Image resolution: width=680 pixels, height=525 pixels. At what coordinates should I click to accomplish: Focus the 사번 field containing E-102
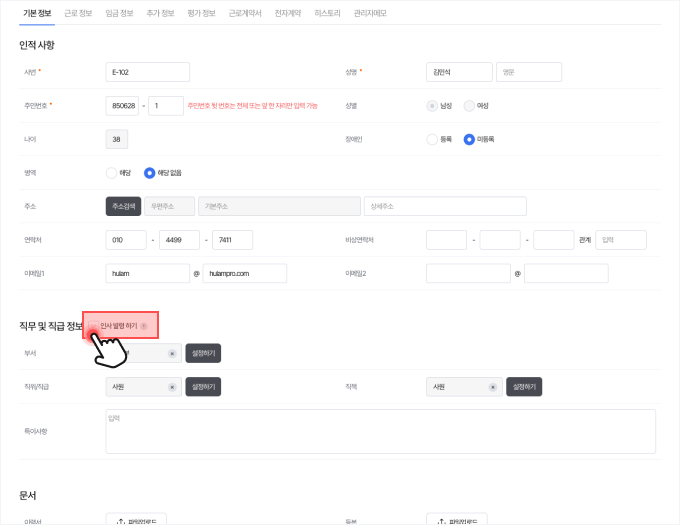(x=147, y=72)
